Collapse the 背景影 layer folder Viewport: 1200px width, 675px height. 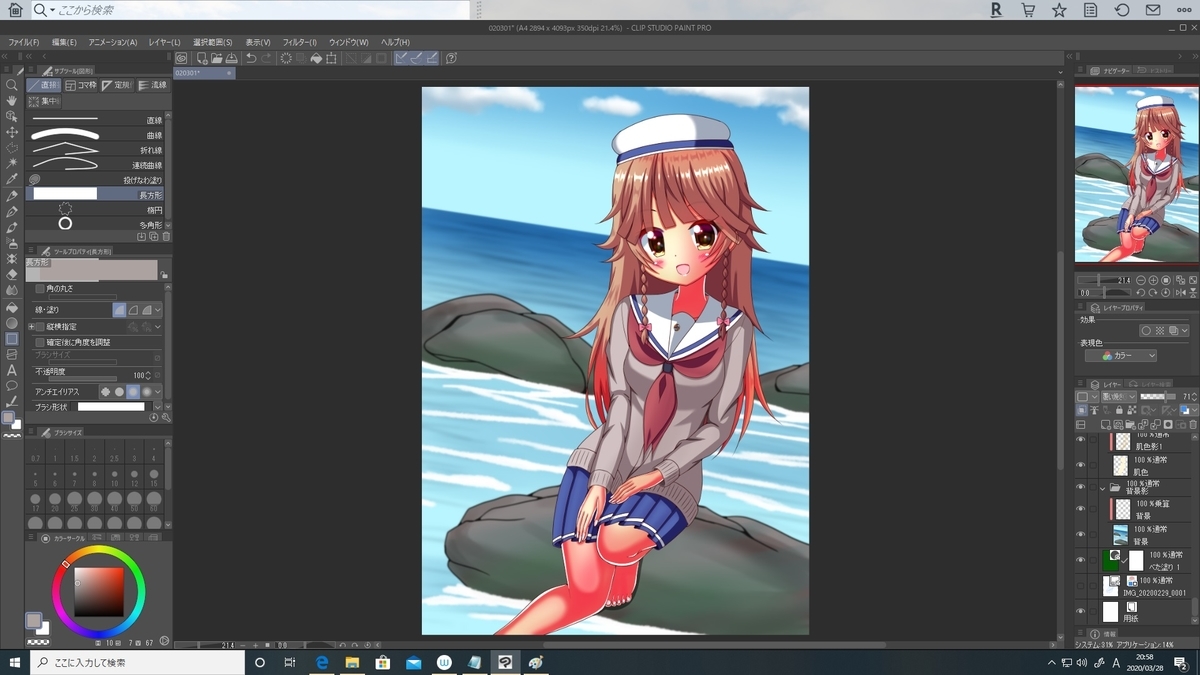pyautogui.click(x=1103, y=488)
